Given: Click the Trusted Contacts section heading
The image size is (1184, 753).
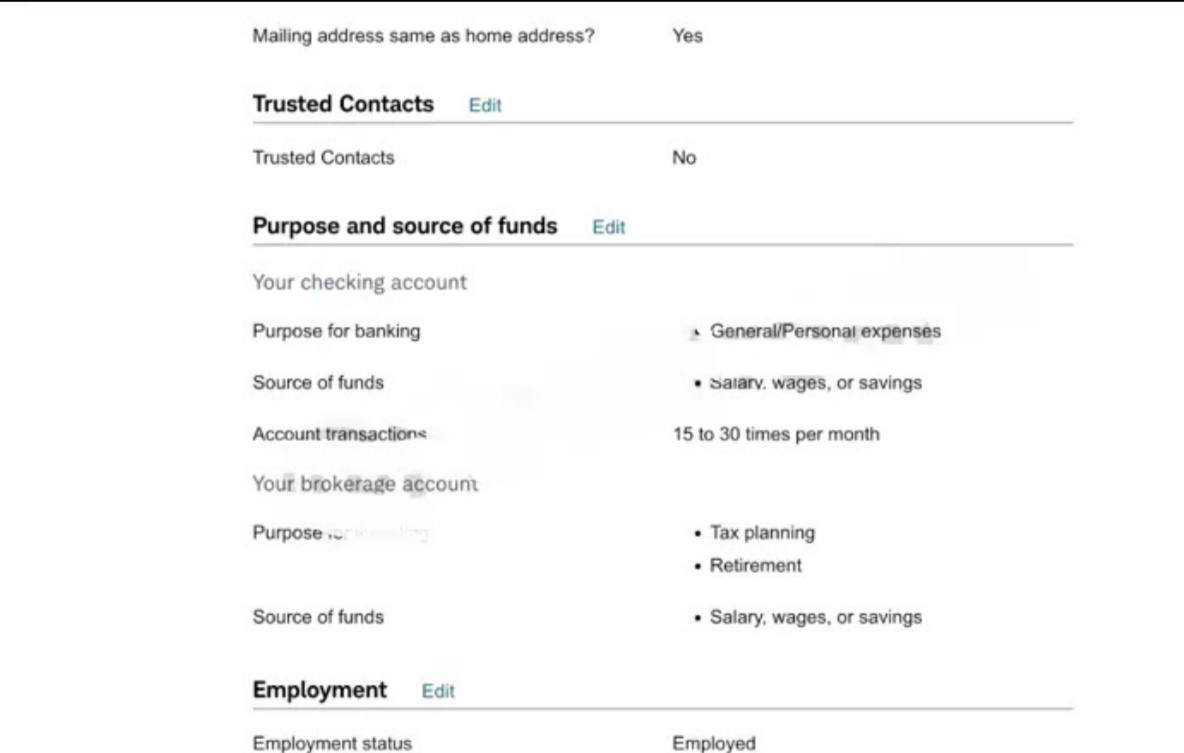Looking at the screenshot, I should coord(343,104).
